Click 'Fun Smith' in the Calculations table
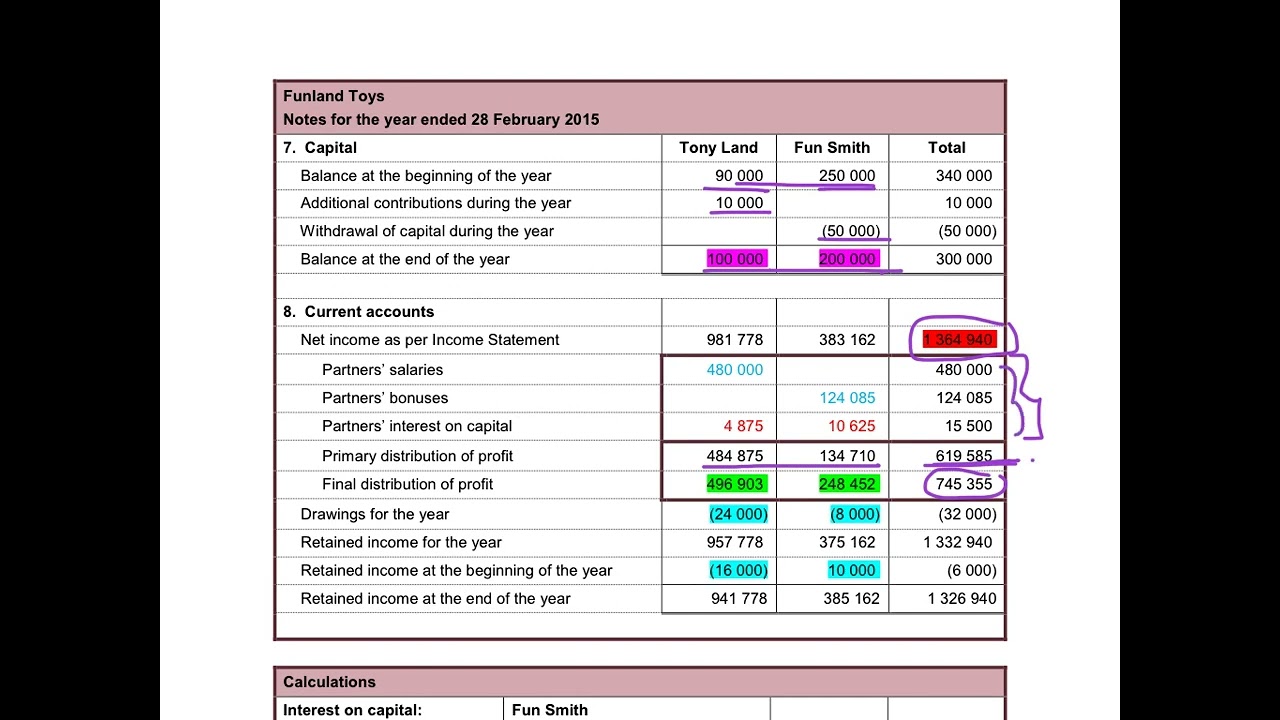The height and width of the screenshot is (720, 1280). (x=550, y=710)
